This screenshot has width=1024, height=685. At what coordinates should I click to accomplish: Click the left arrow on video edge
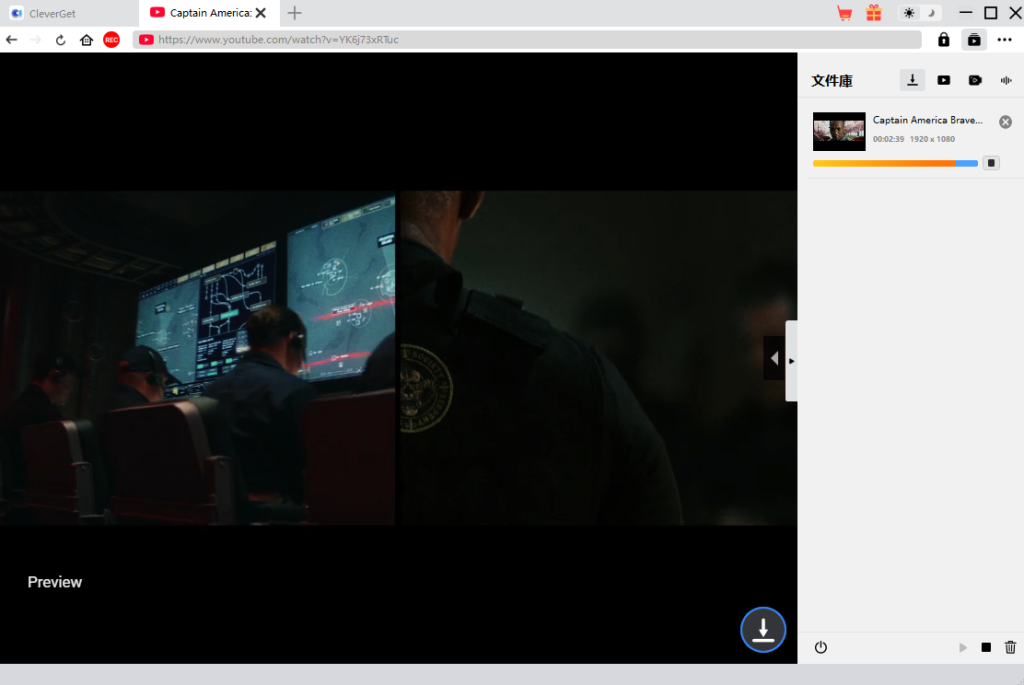773,358
